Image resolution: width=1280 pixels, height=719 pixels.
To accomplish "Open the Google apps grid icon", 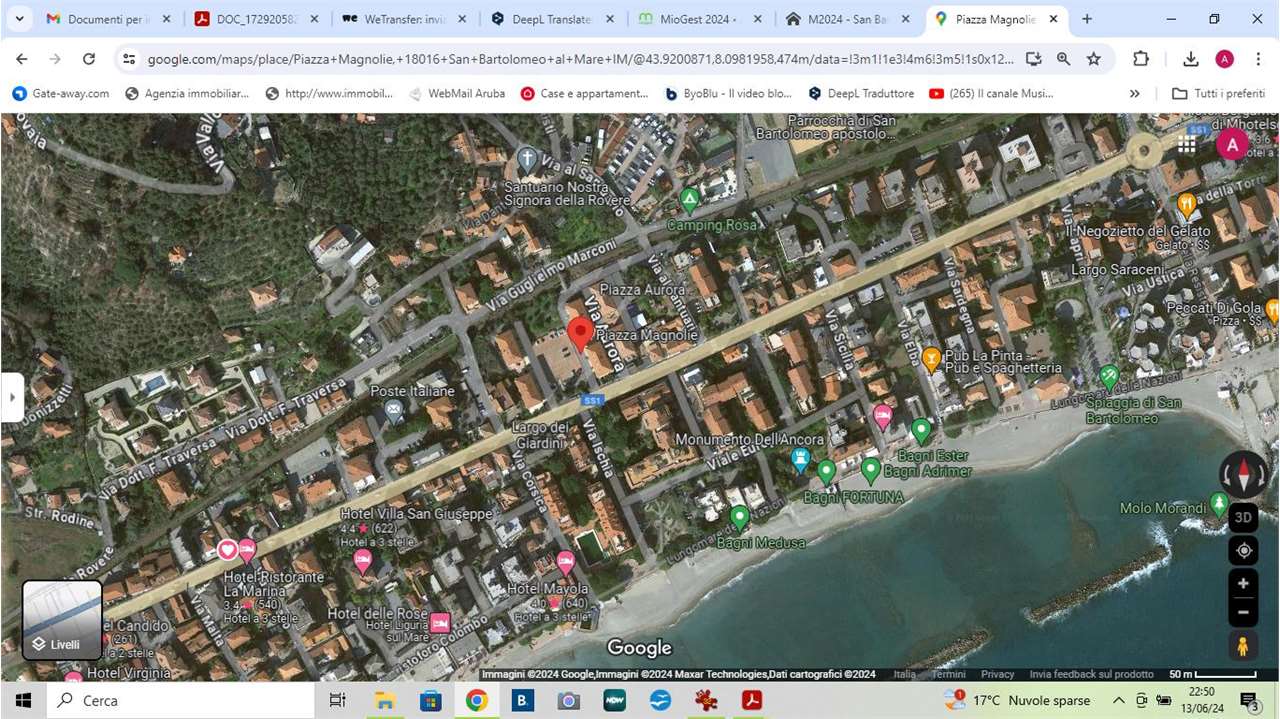I will click(1186, 144).
